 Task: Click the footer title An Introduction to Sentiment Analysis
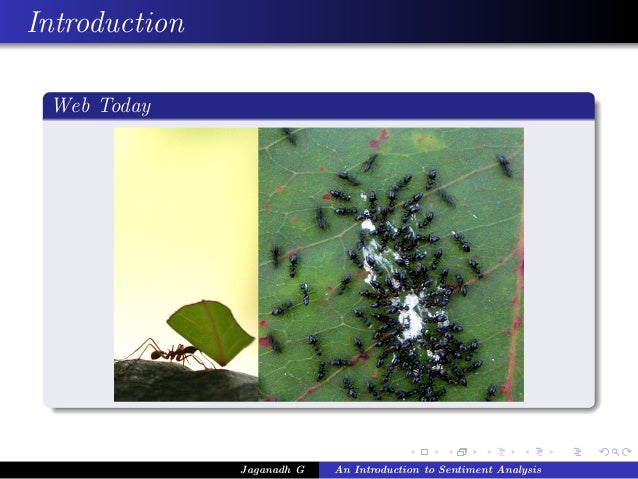click(x=438, y=470)
